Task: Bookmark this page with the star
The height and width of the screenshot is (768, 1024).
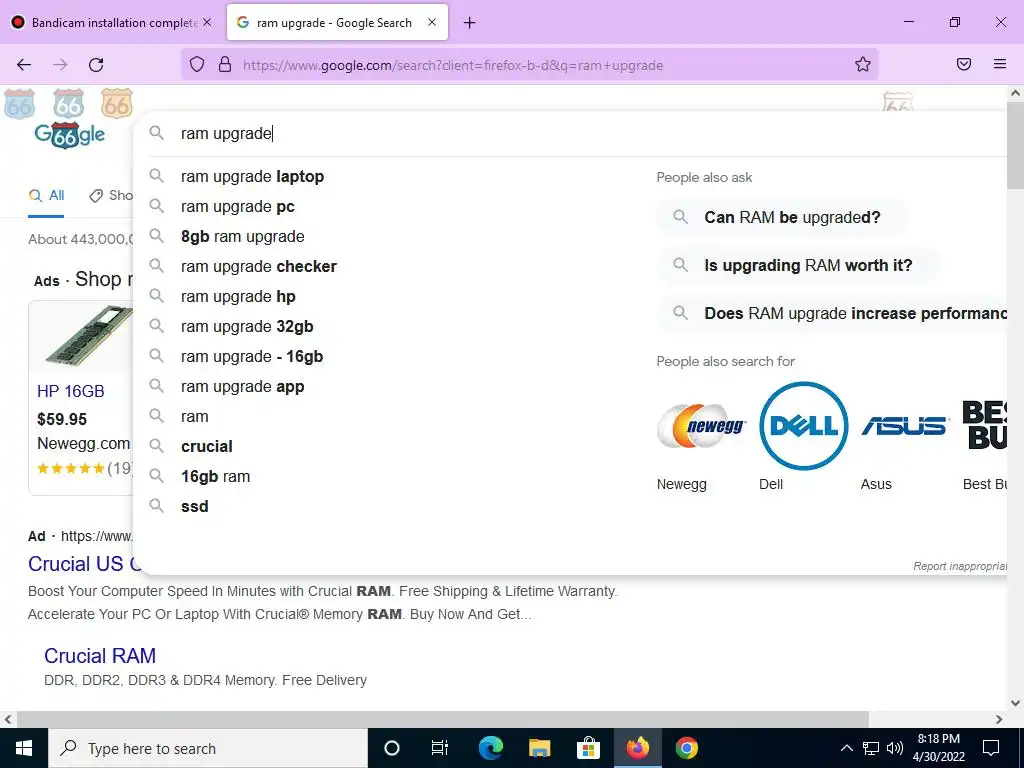Action: click(863, 64)
